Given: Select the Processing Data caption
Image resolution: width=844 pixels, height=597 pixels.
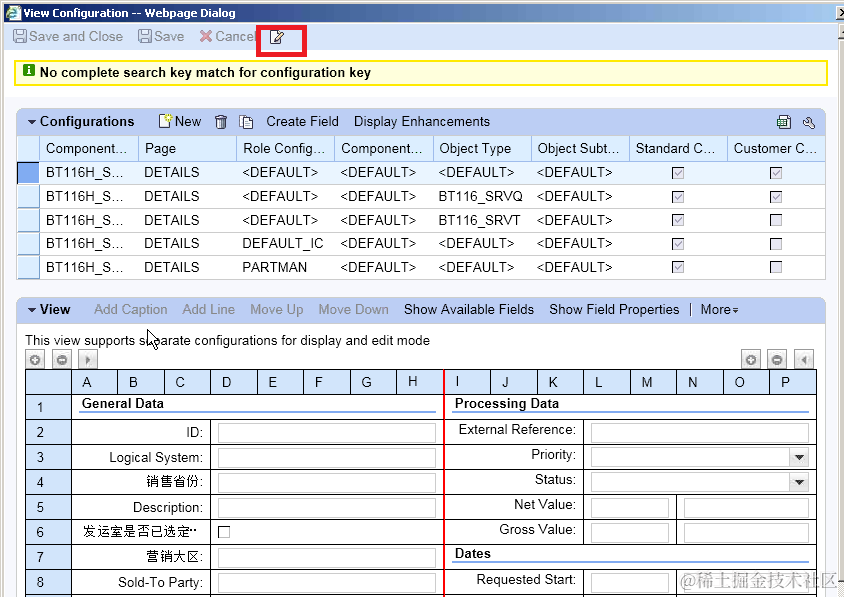Looking at the screenshot, I should pos(507,404).
